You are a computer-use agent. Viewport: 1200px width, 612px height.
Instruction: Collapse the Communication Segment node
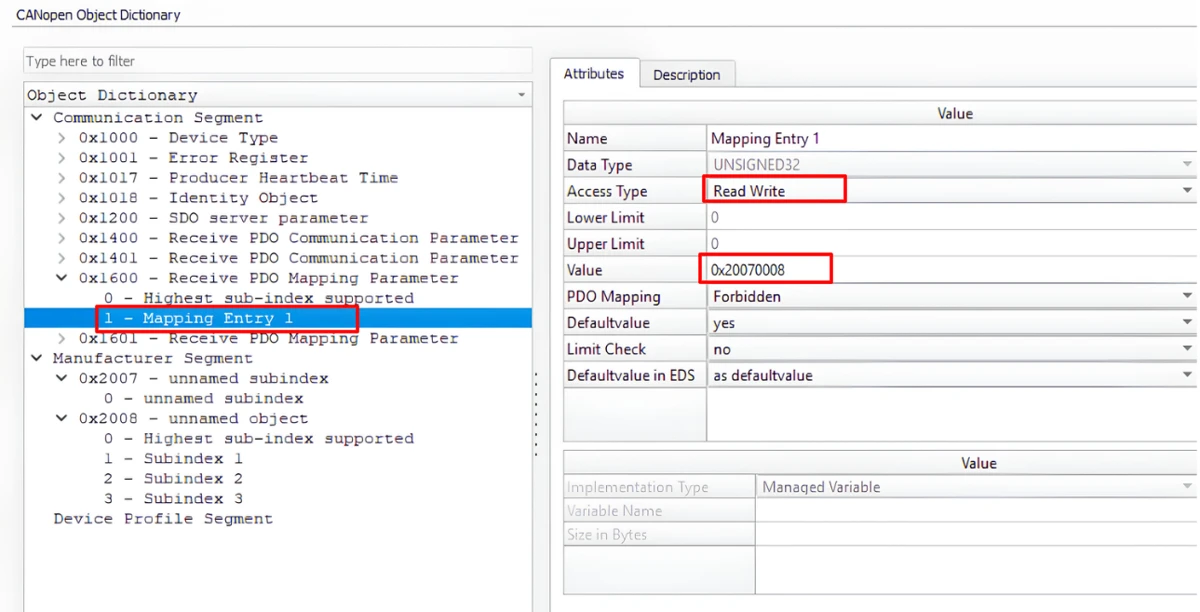[x=37, y=118]
